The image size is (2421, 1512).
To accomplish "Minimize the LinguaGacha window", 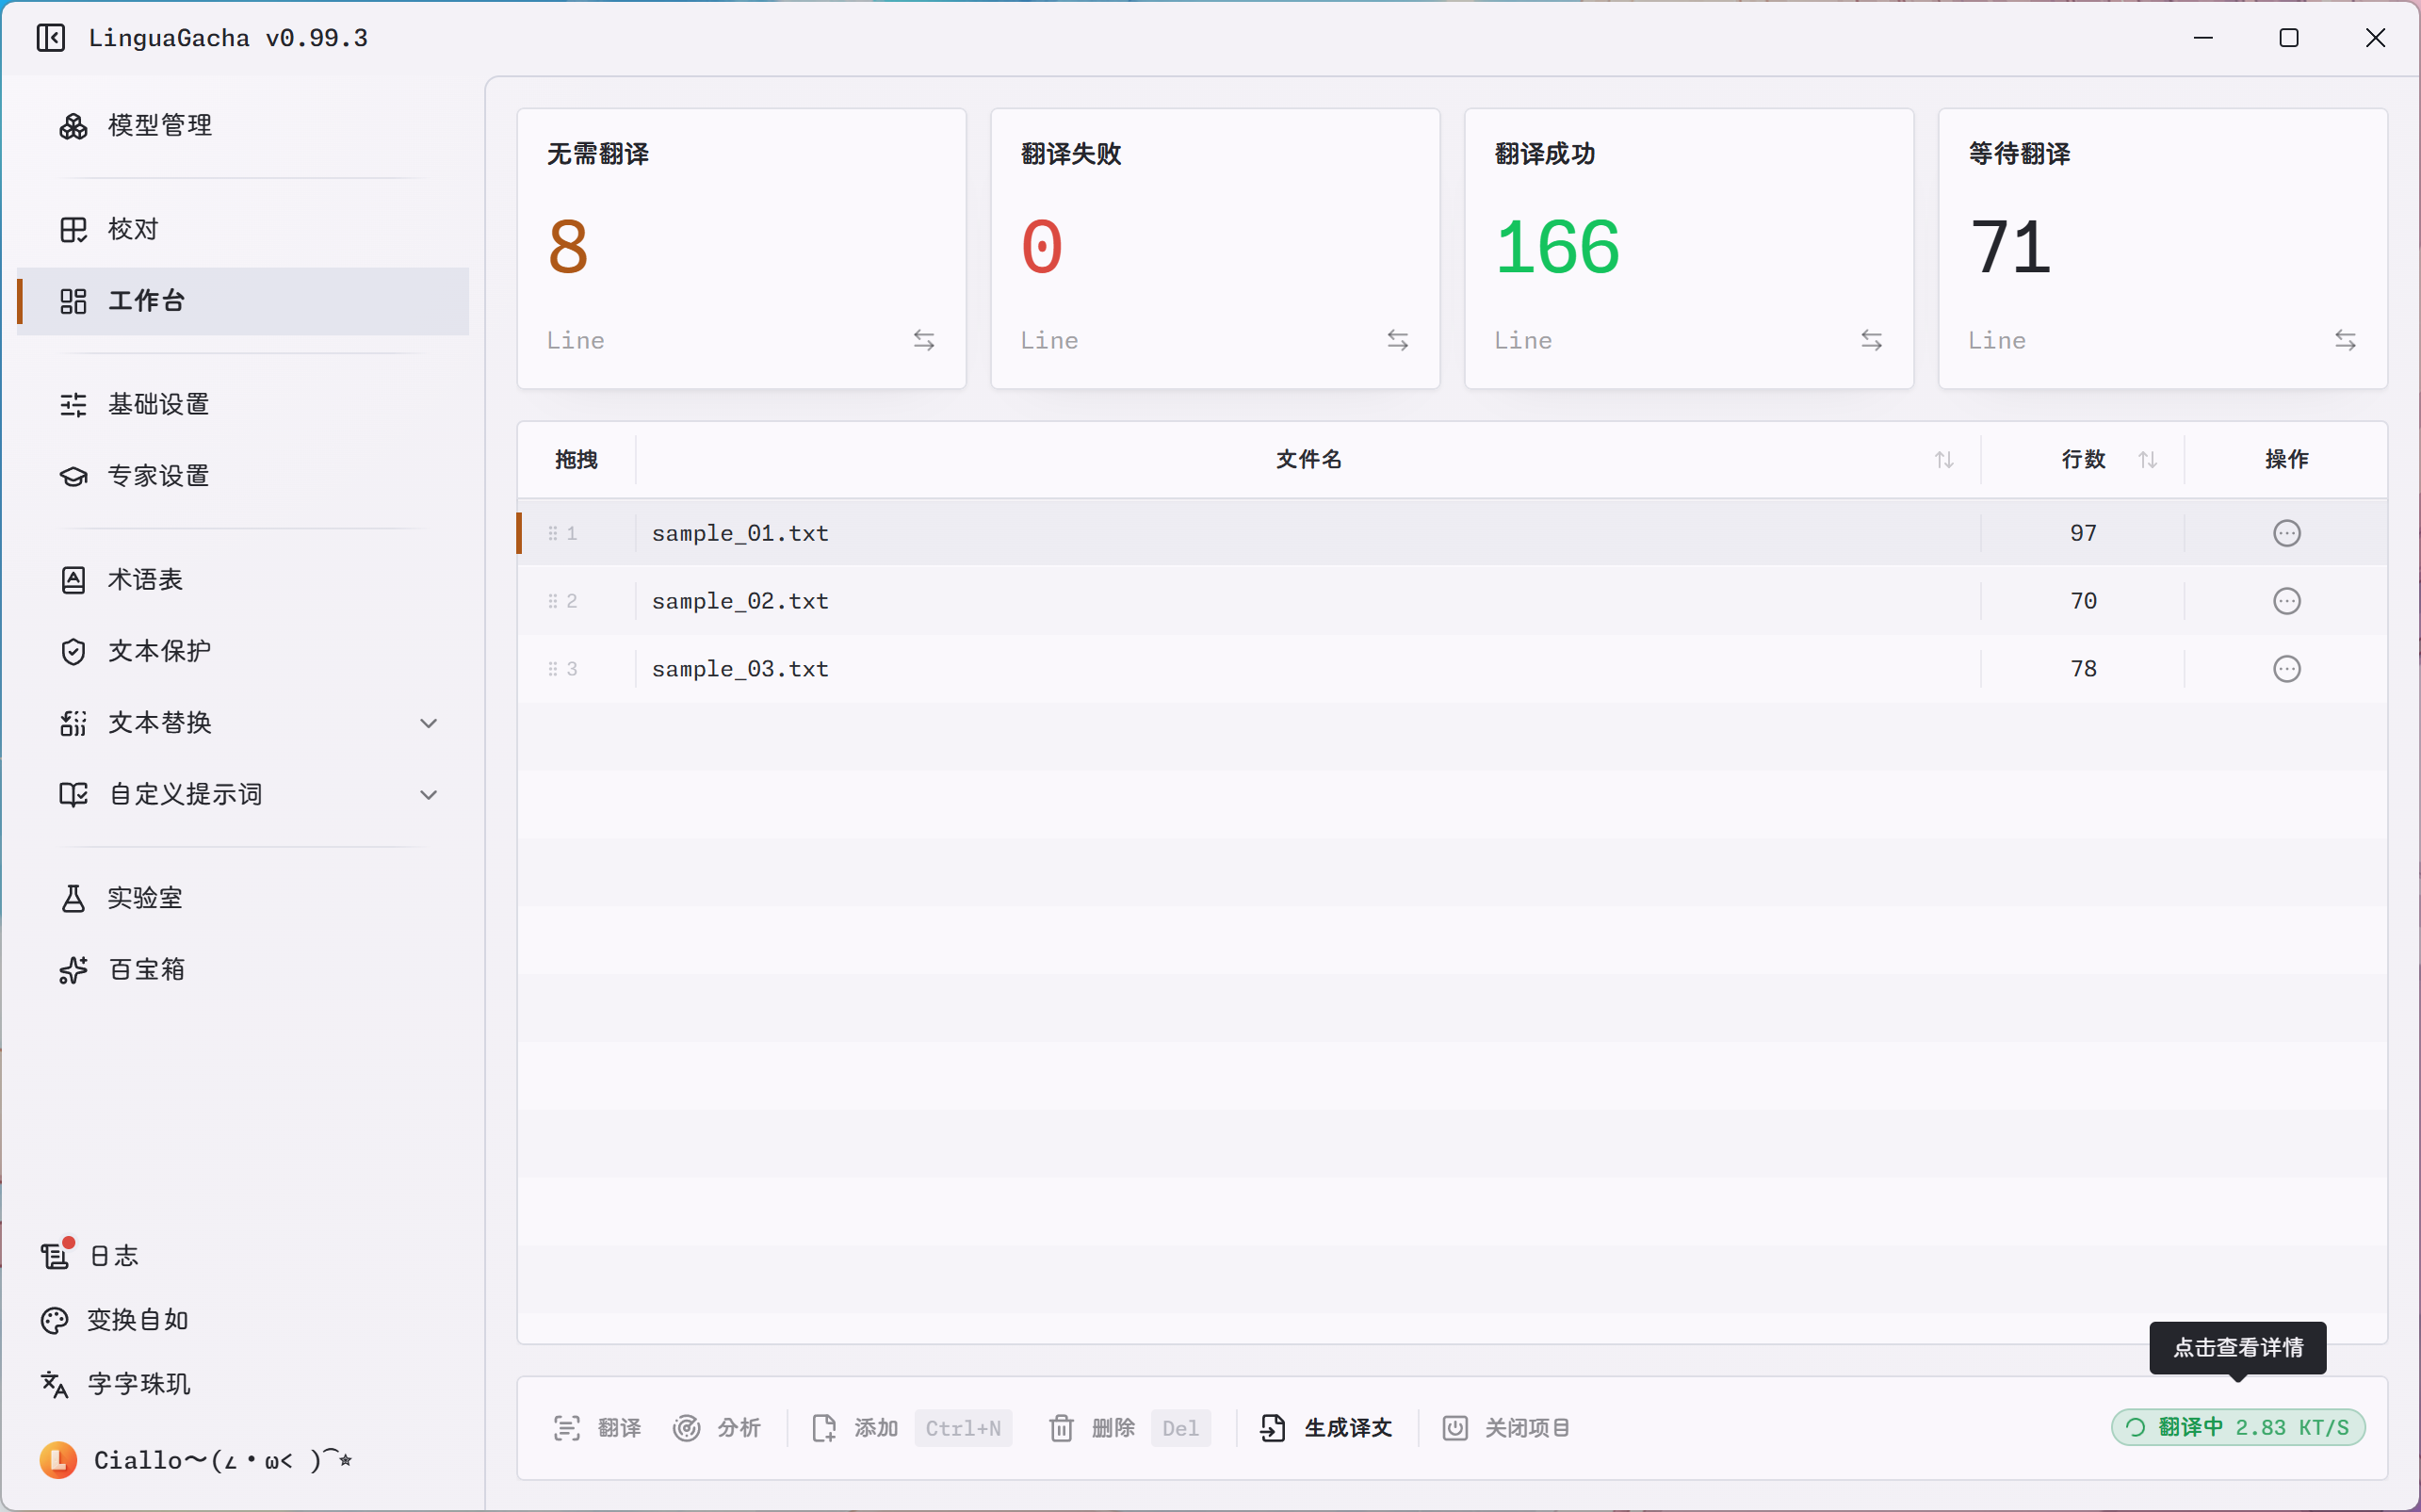I will [x=2203, y=38].
